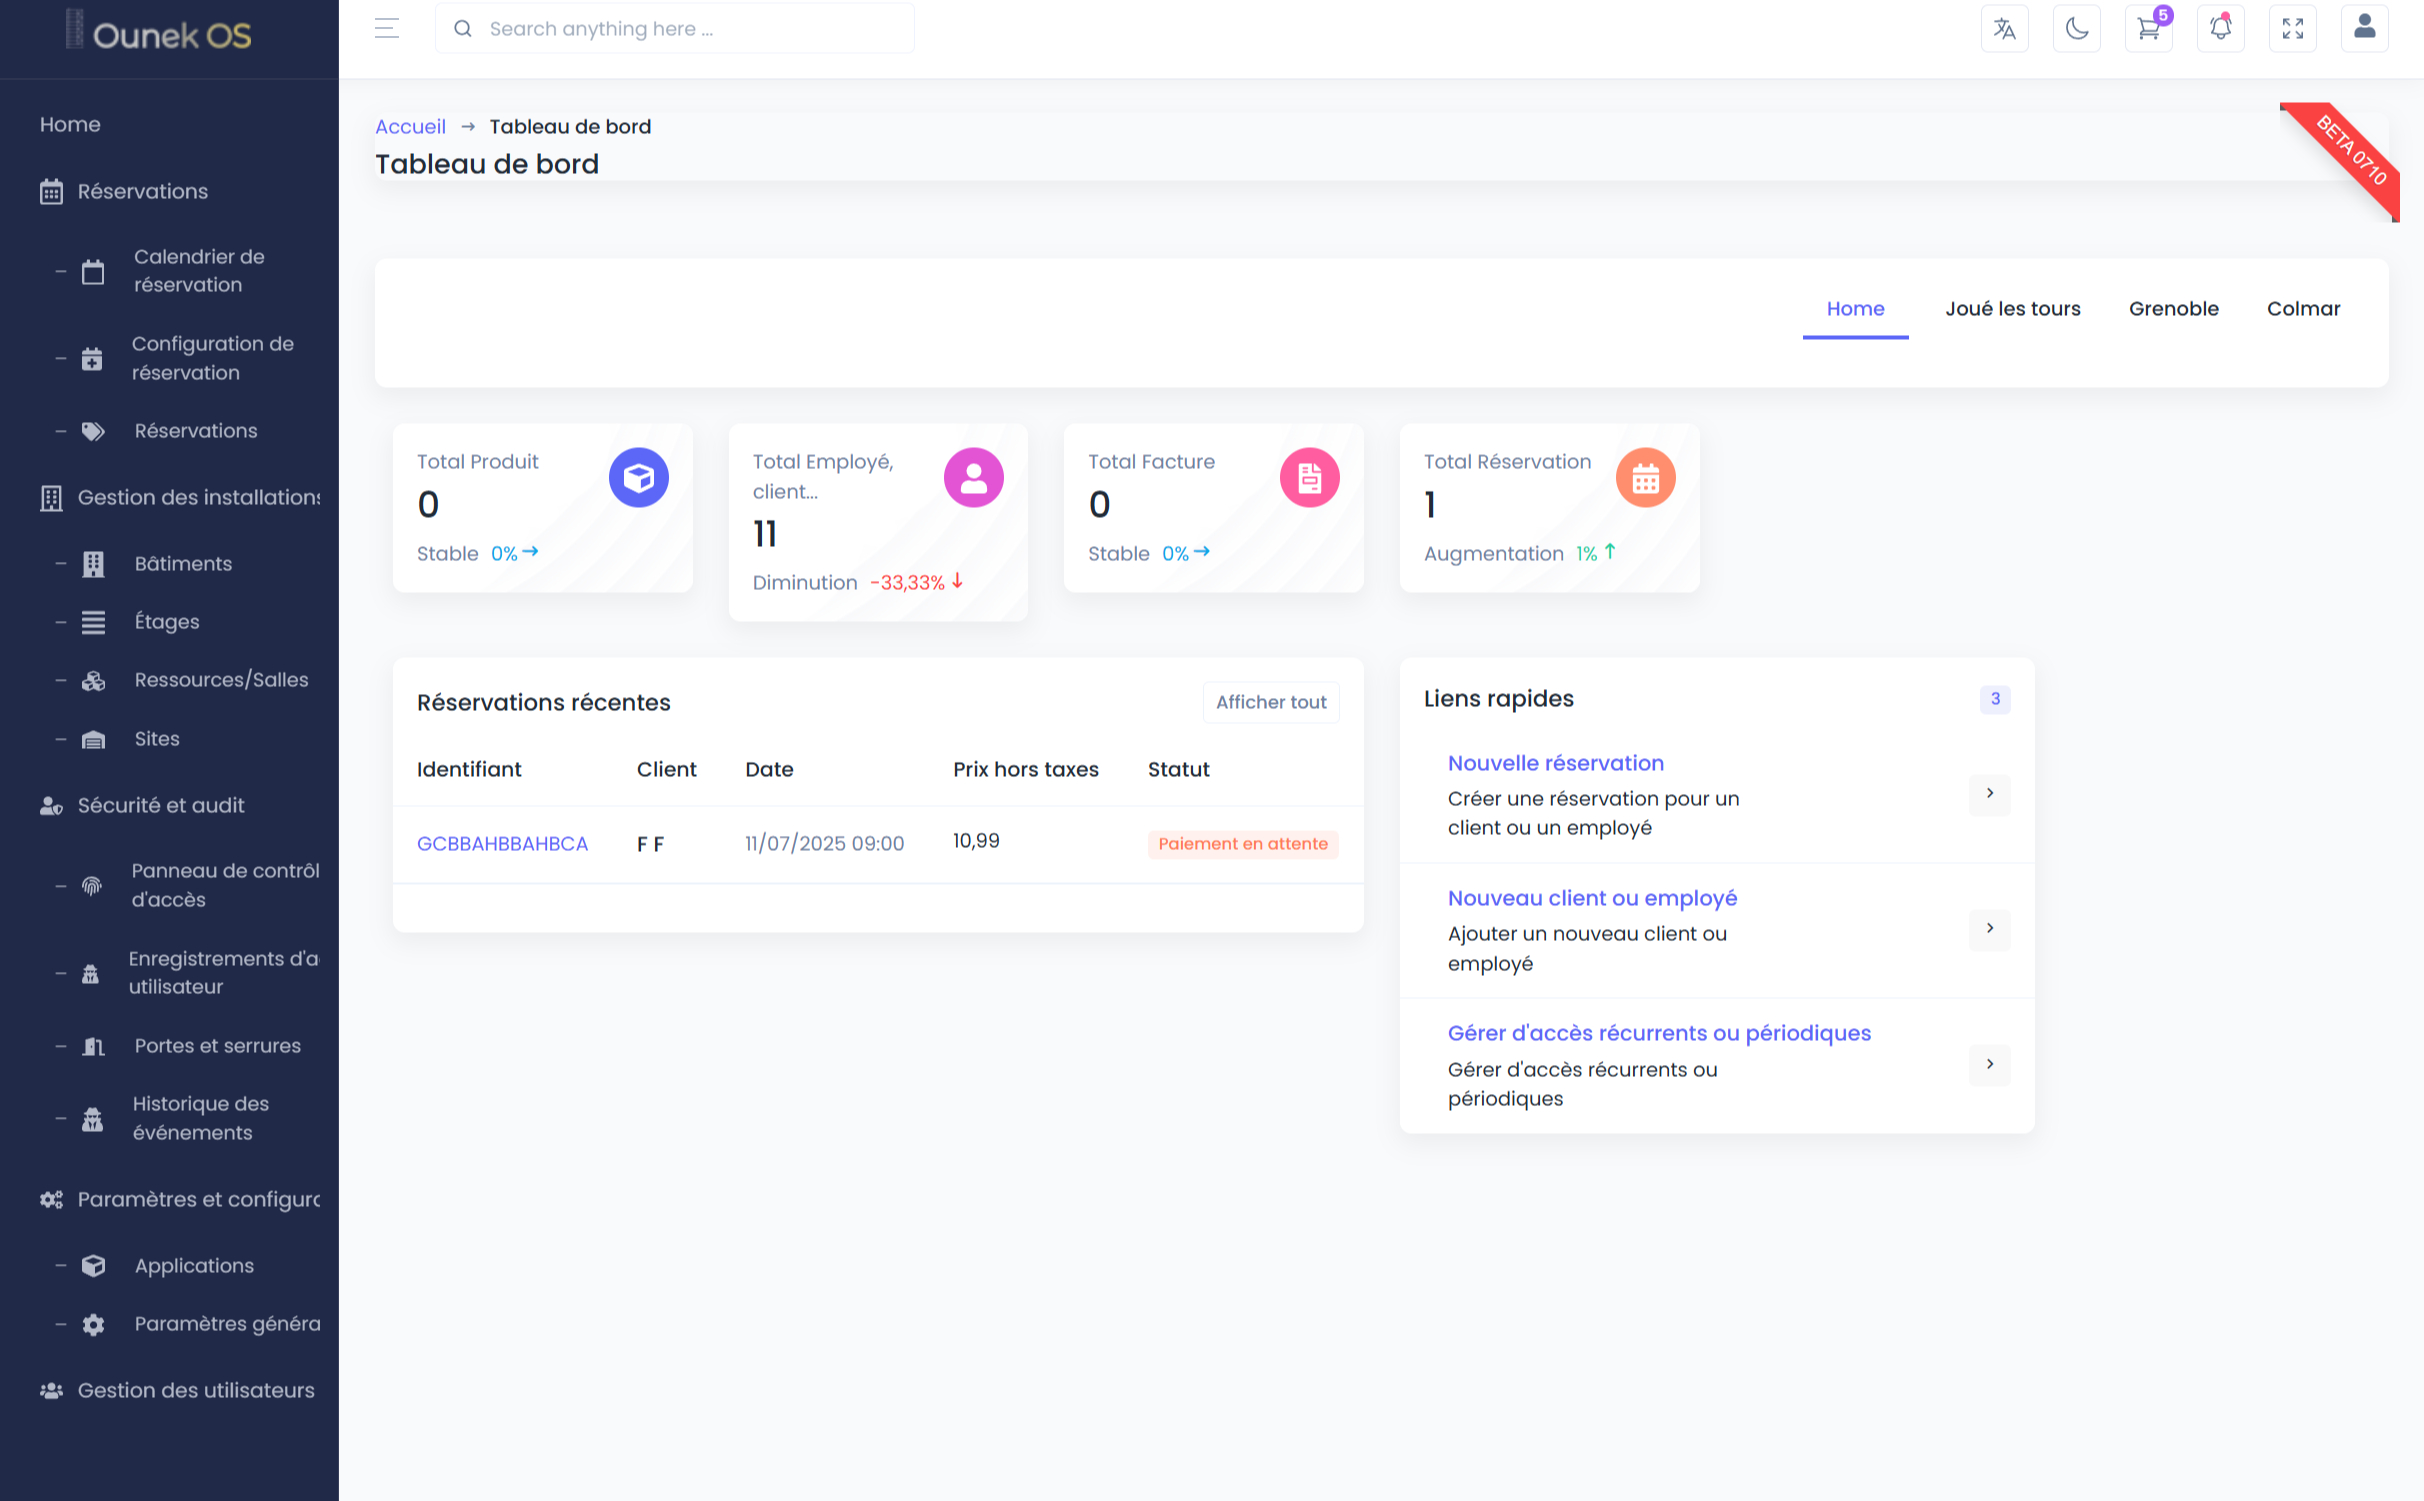
Task: Expand Nouvelle réservation chevron arrow
Action: (x=1989, y=794)
